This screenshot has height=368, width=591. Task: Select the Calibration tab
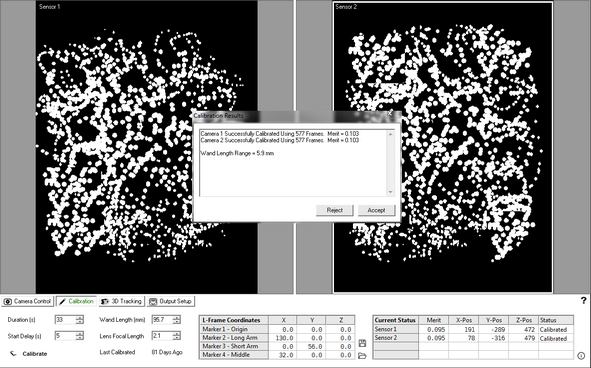point(76,301)
